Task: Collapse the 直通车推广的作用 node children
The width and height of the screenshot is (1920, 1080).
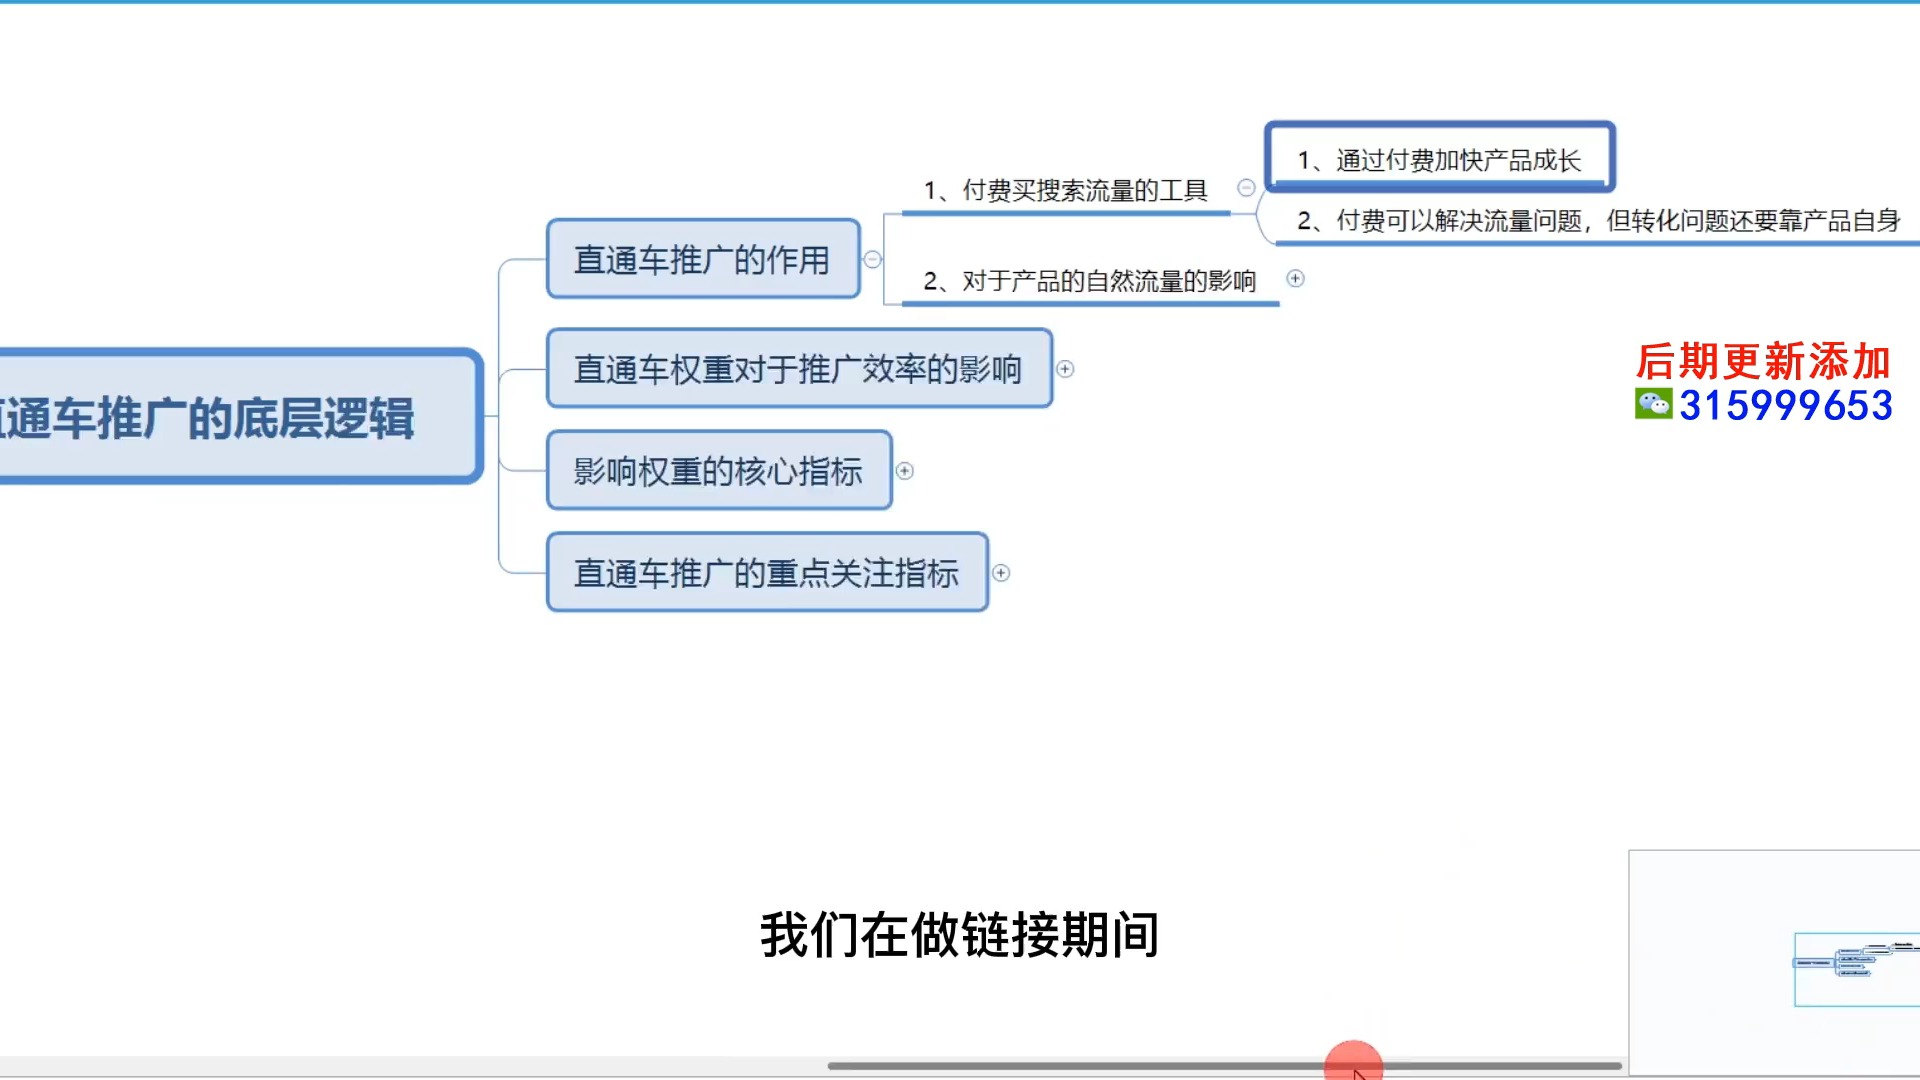Action: coord(872,260)
